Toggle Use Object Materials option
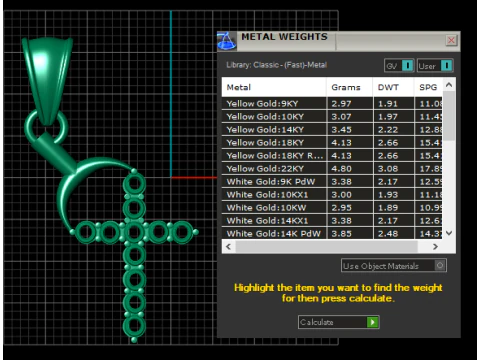Screen dimensions: 480x360 (x=394, y=266)
